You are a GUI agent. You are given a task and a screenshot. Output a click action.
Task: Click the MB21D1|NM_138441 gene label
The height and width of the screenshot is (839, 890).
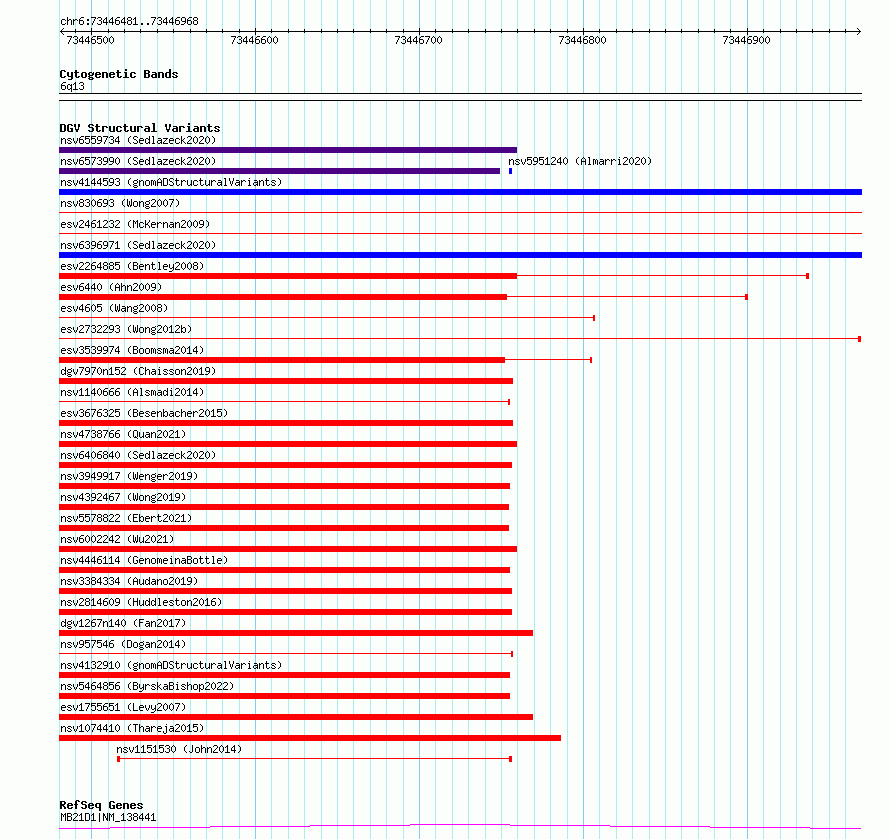coord(108,817)
